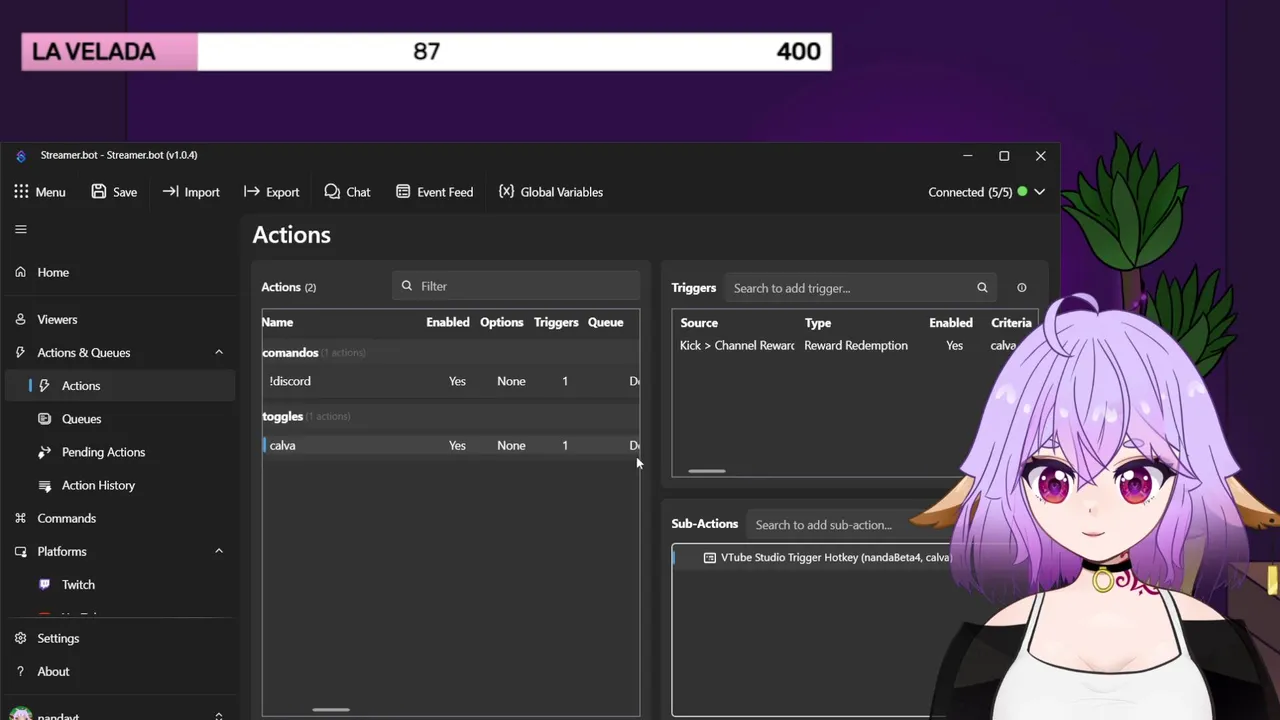Open the Commands page
The image size is (1280, 720).
point(67,518)
